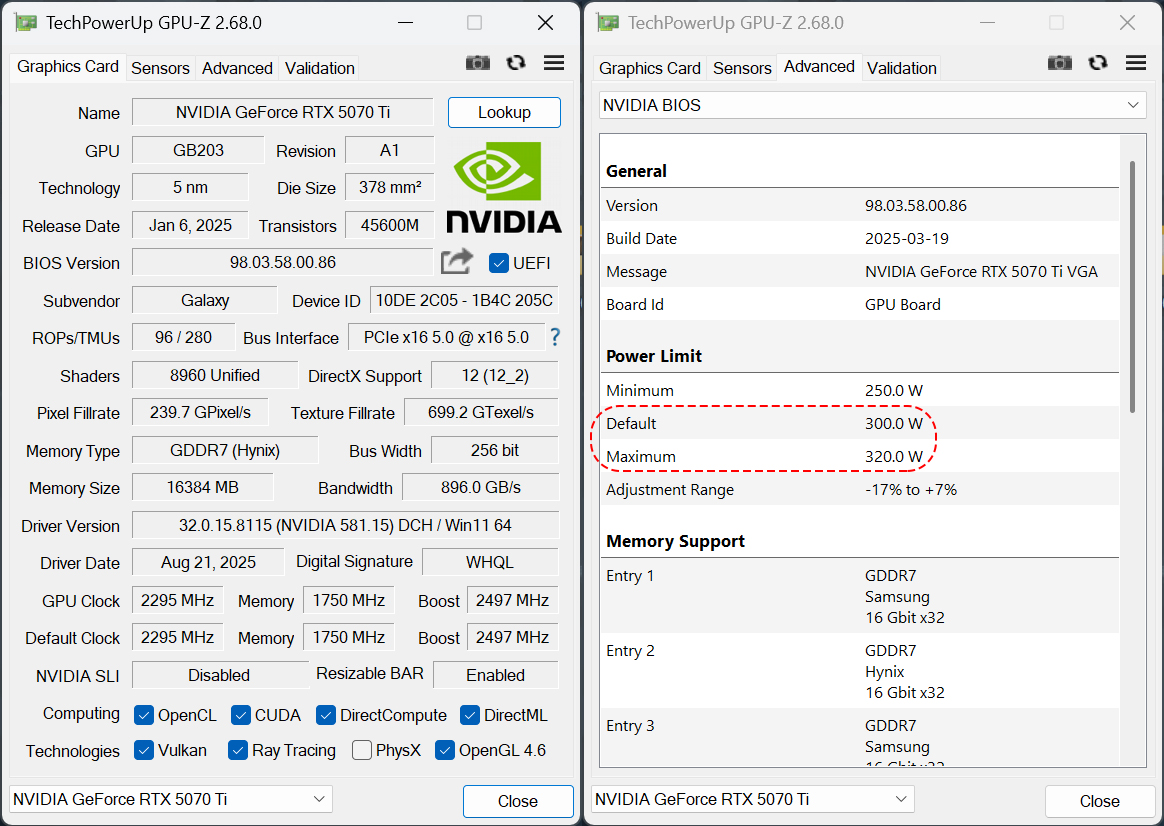Click the Name field showing RTX 5070 Ti
The height and width of the screenshot is (826, 1164).
283,112
